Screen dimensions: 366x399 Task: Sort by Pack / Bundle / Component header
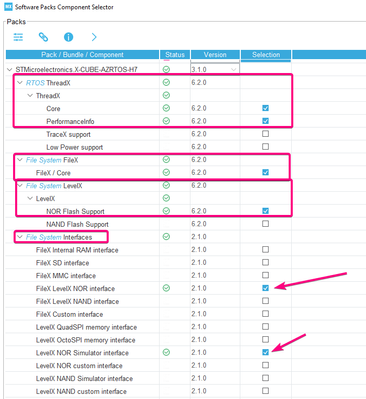tap(82, 55)
